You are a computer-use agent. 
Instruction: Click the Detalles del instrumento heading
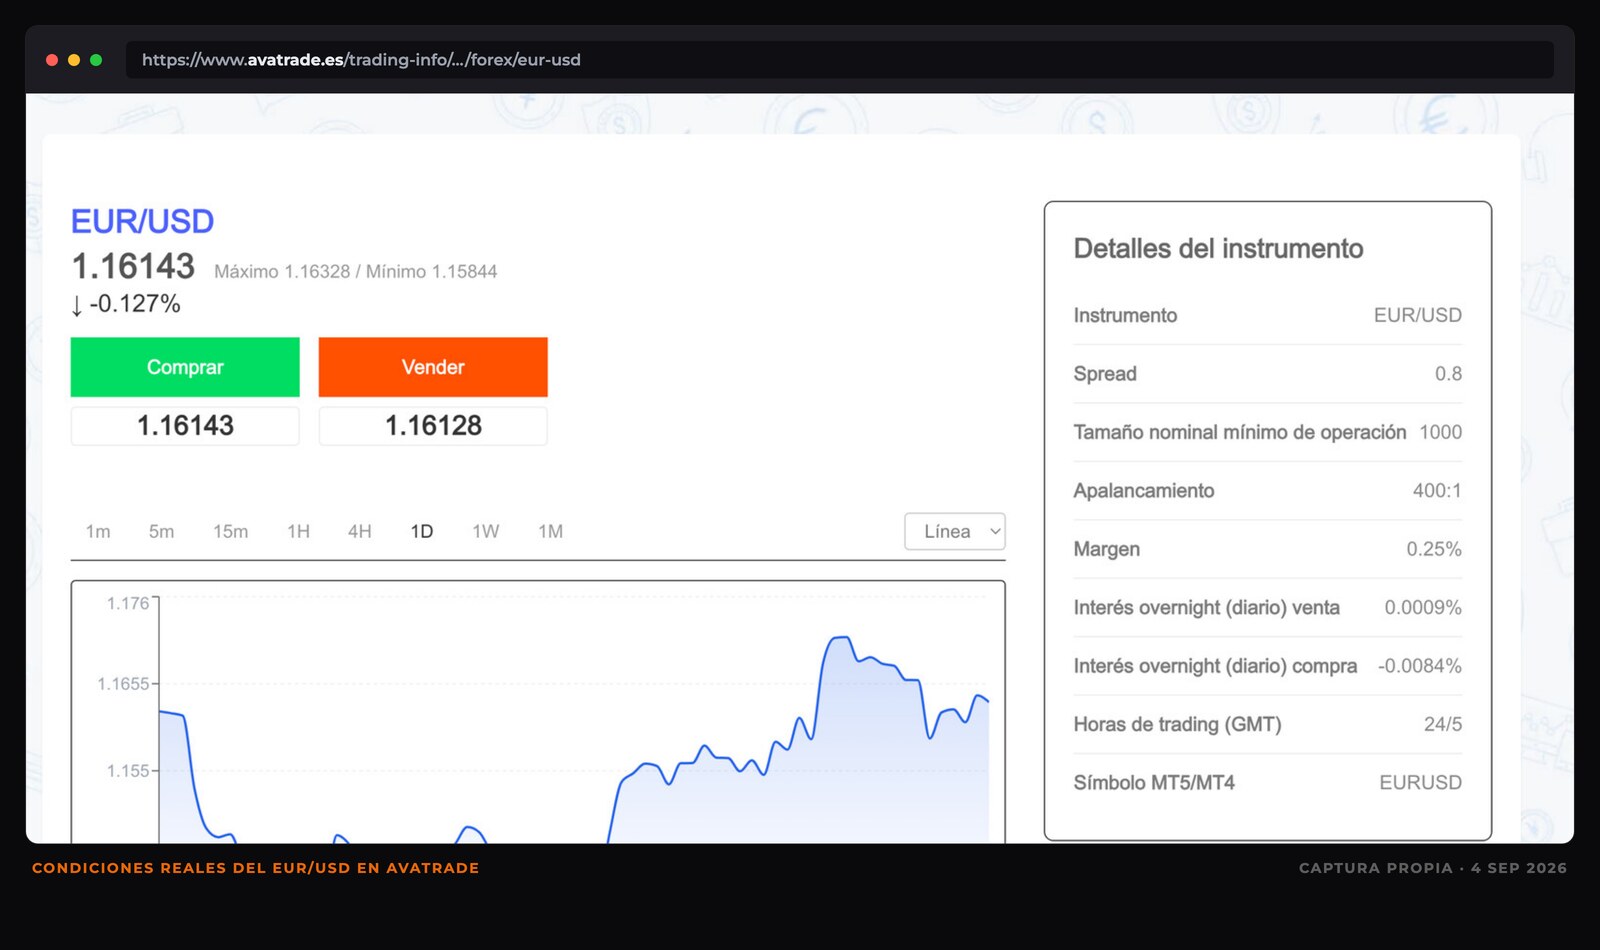tap(1218, 249)
